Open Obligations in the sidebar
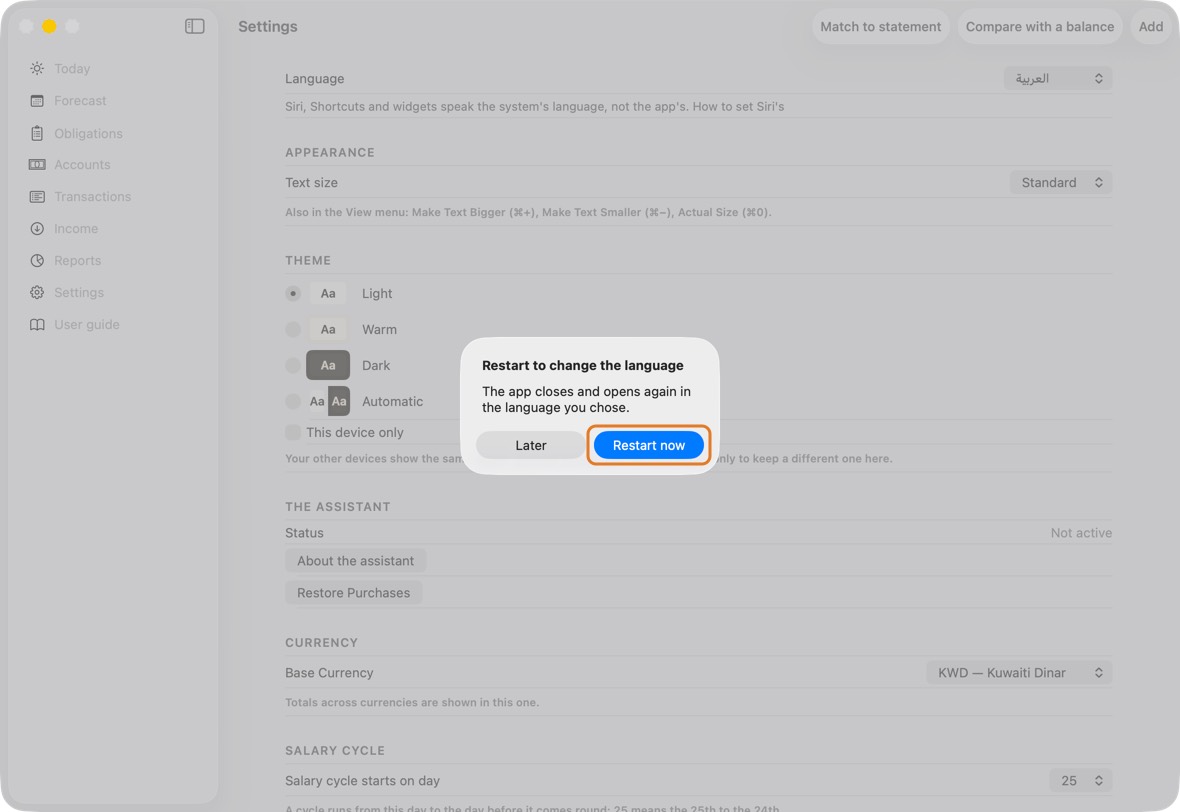 88,133
